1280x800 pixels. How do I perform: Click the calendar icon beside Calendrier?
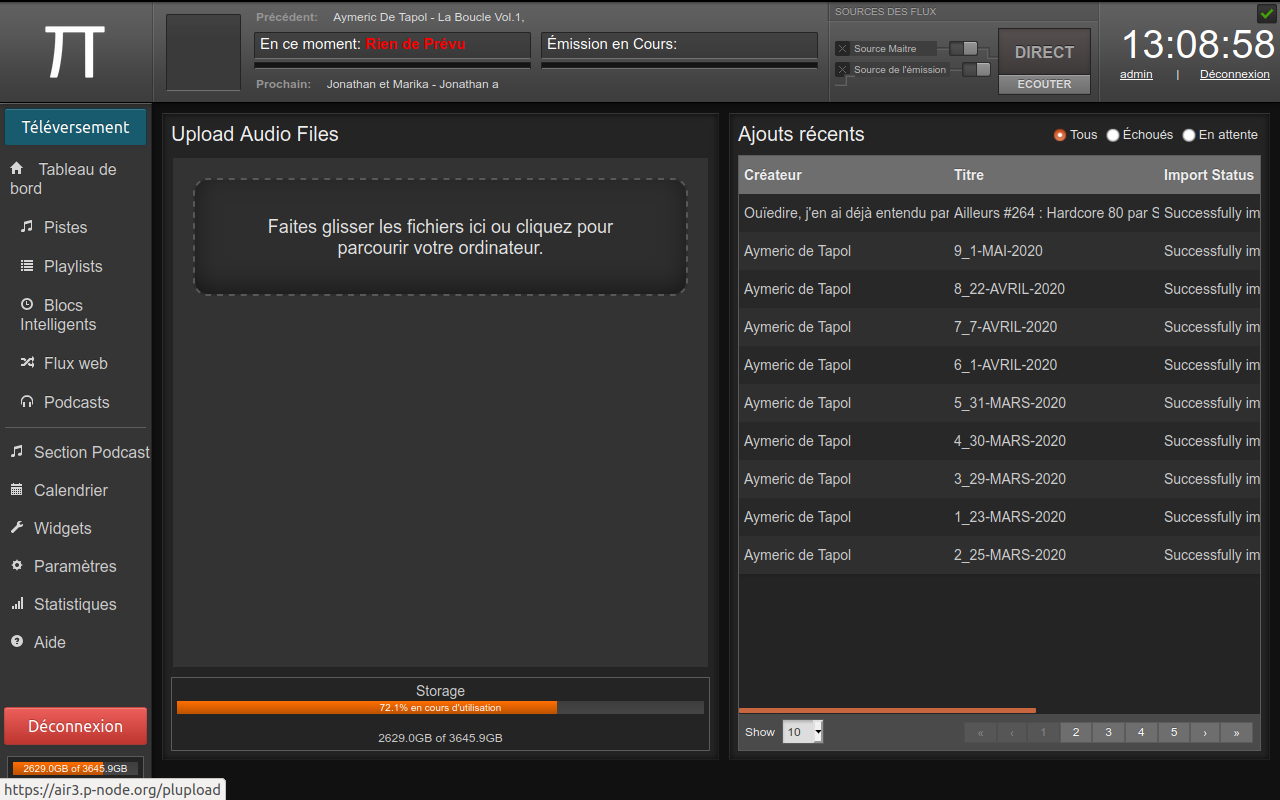point(17,490)
